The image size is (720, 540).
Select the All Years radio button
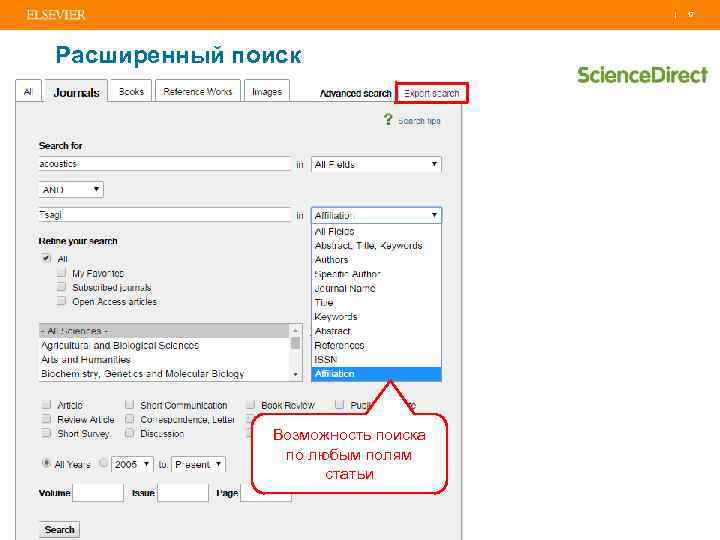[46, 463]
